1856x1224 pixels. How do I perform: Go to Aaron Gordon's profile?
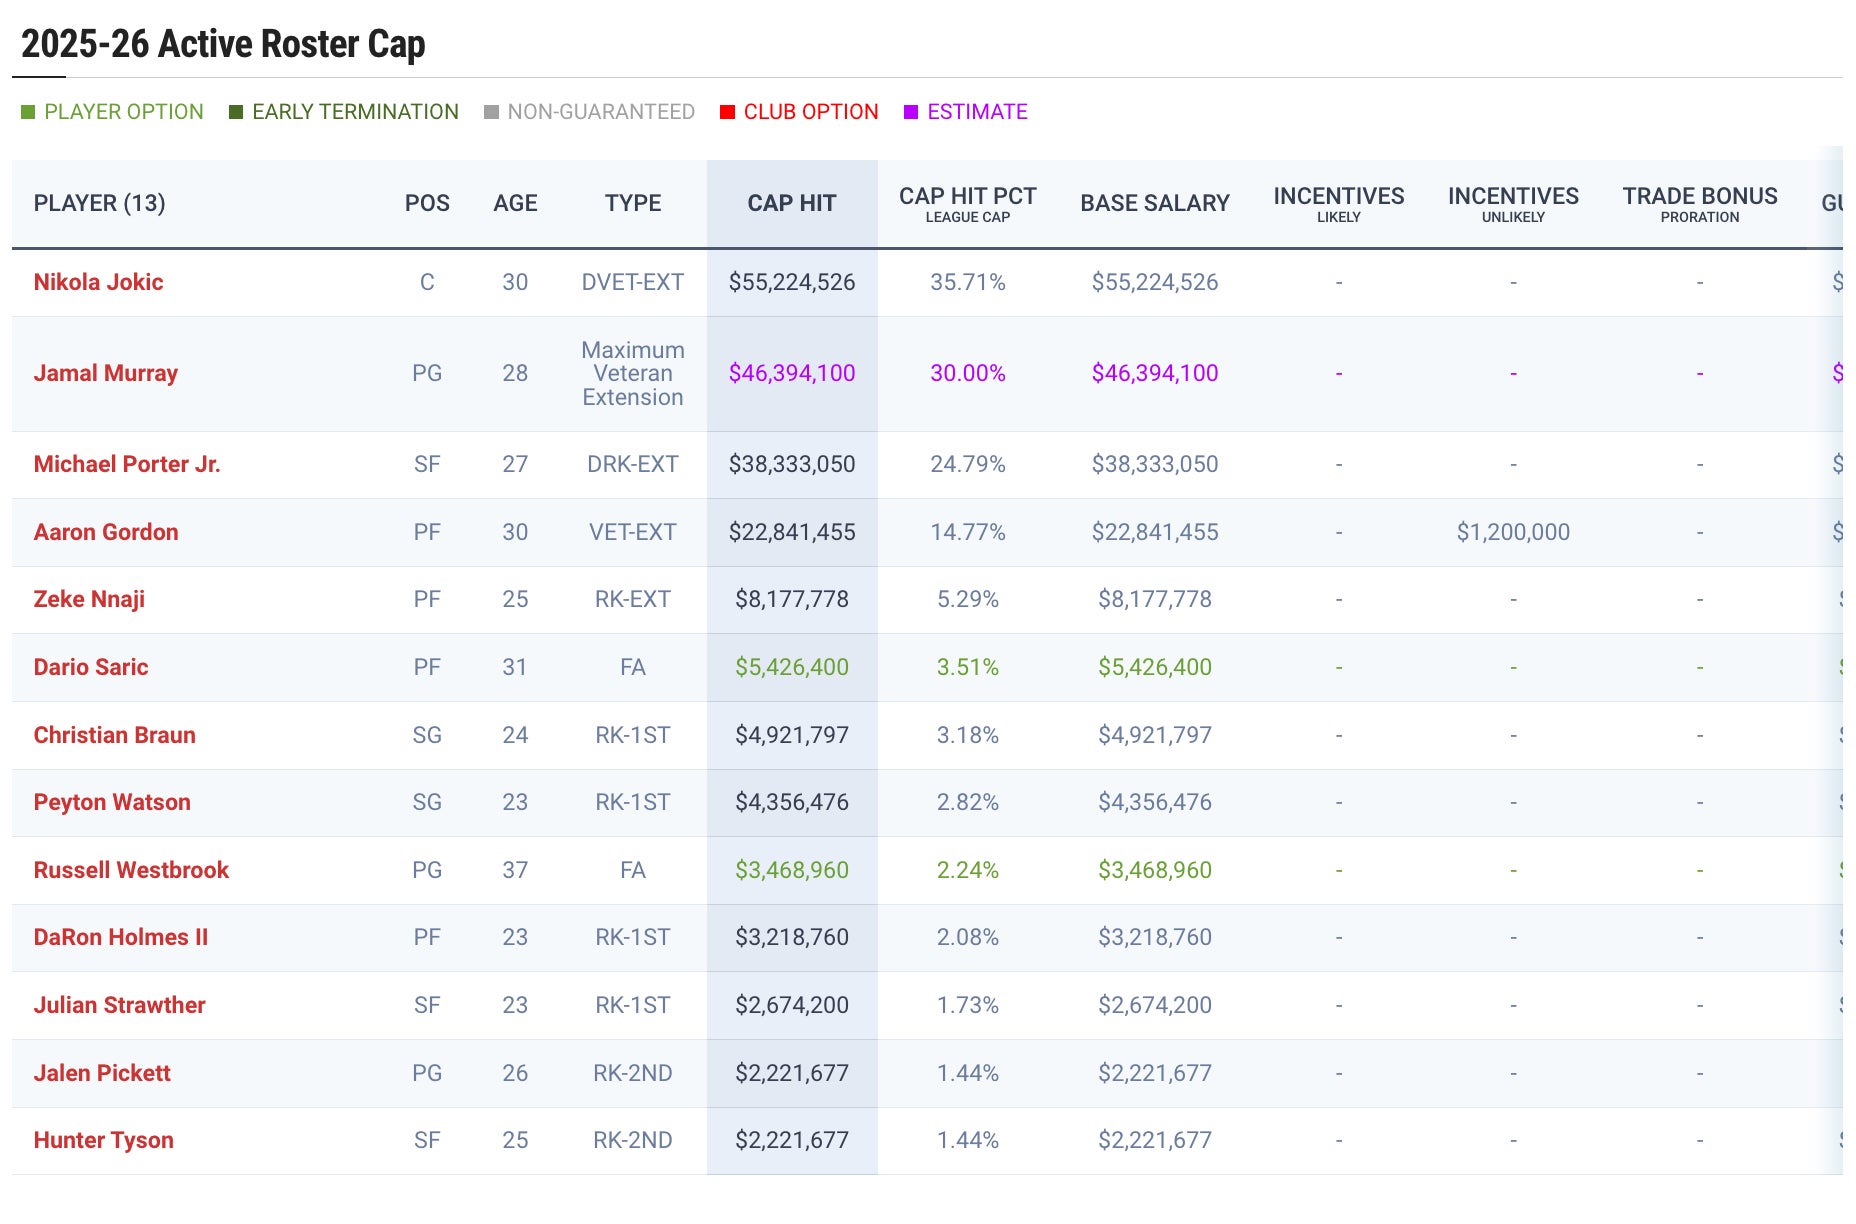coord(106,532)
